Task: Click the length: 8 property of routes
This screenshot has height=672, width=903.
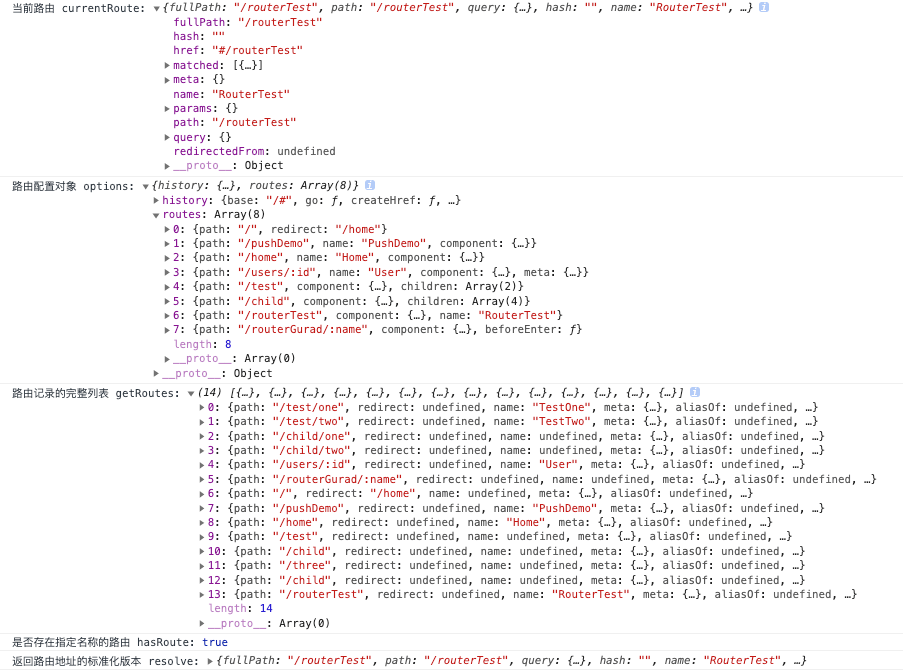Action: point(203,344)
